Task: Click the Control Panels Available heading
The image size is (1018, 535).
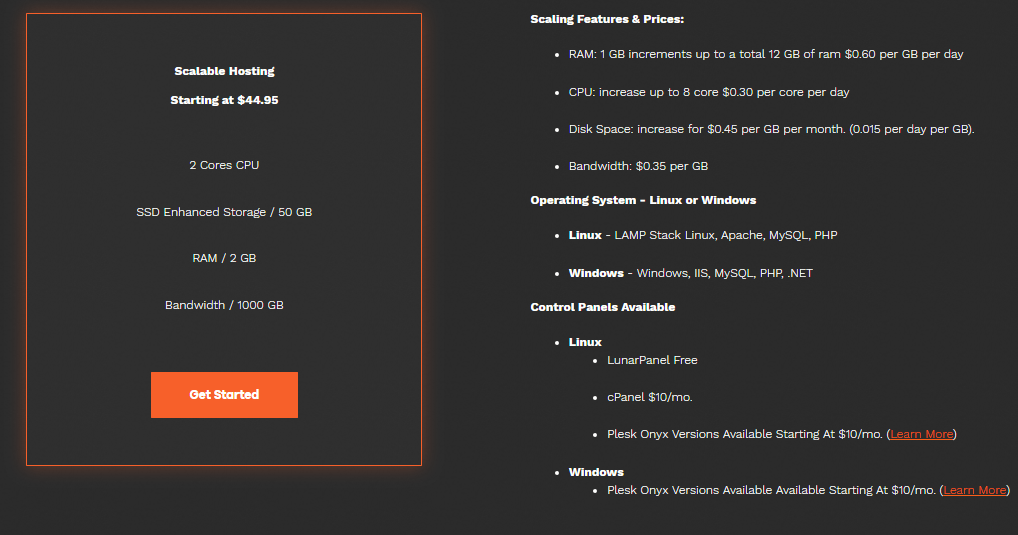Action: coord(602,307)
